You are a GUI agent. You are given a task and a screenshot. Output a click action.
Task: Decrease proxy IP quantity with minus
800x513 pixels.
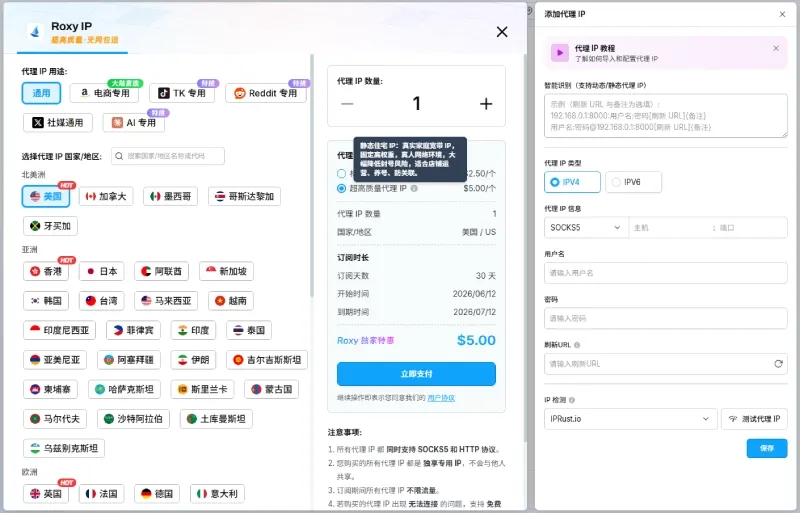(347, 104)
